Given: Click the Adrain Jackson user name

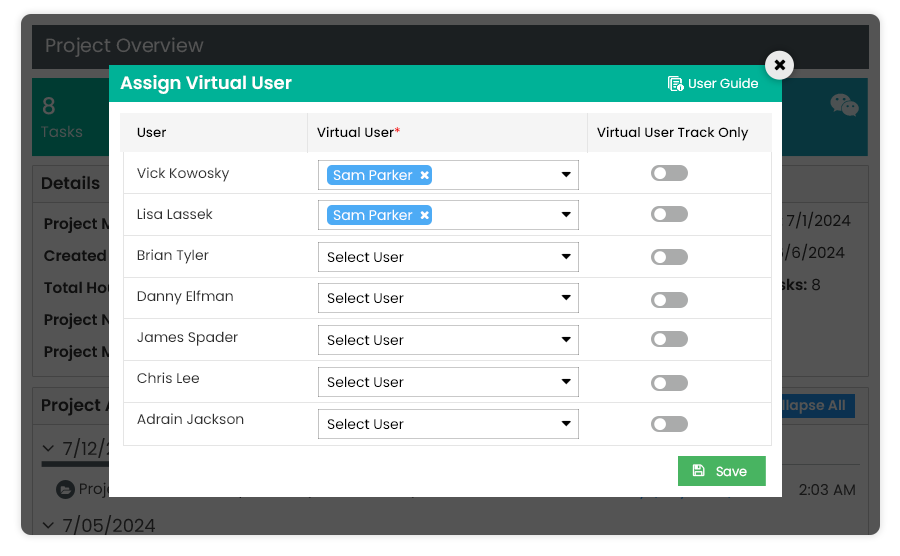Looking at the screenshot, I should tap(190, 419).
